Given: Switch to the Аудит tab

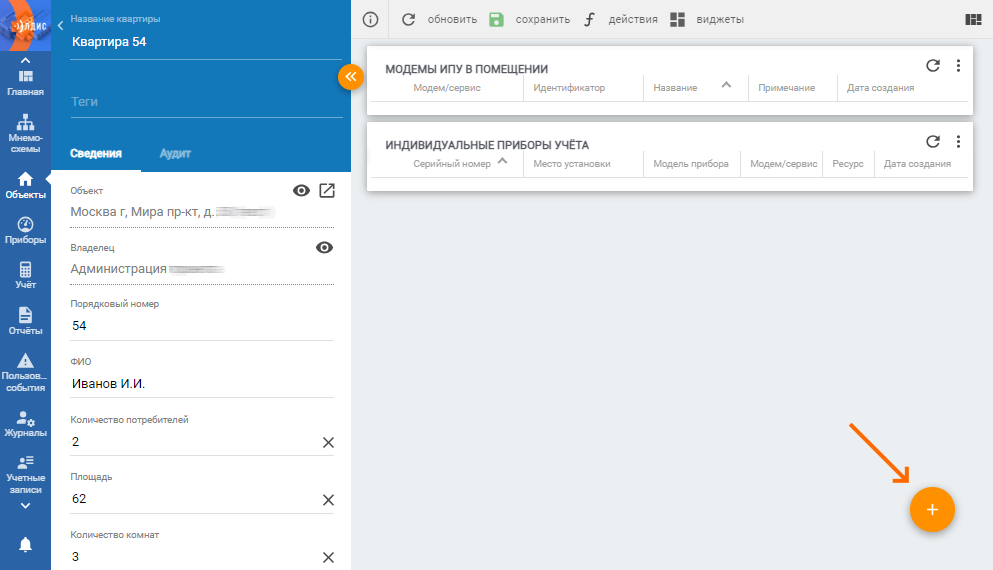Looking at the screenshot, I should coord(175,153).
